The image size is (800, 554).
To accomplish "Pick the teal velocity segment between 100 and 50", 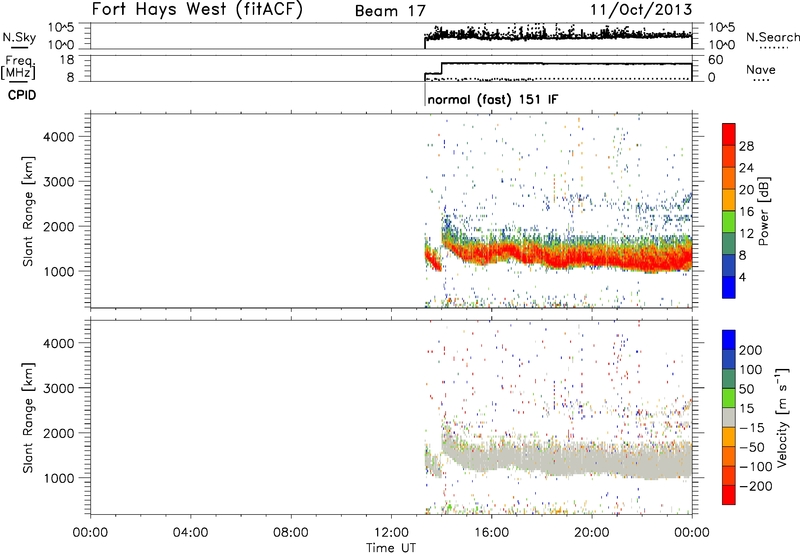I will tap(729, 379).
